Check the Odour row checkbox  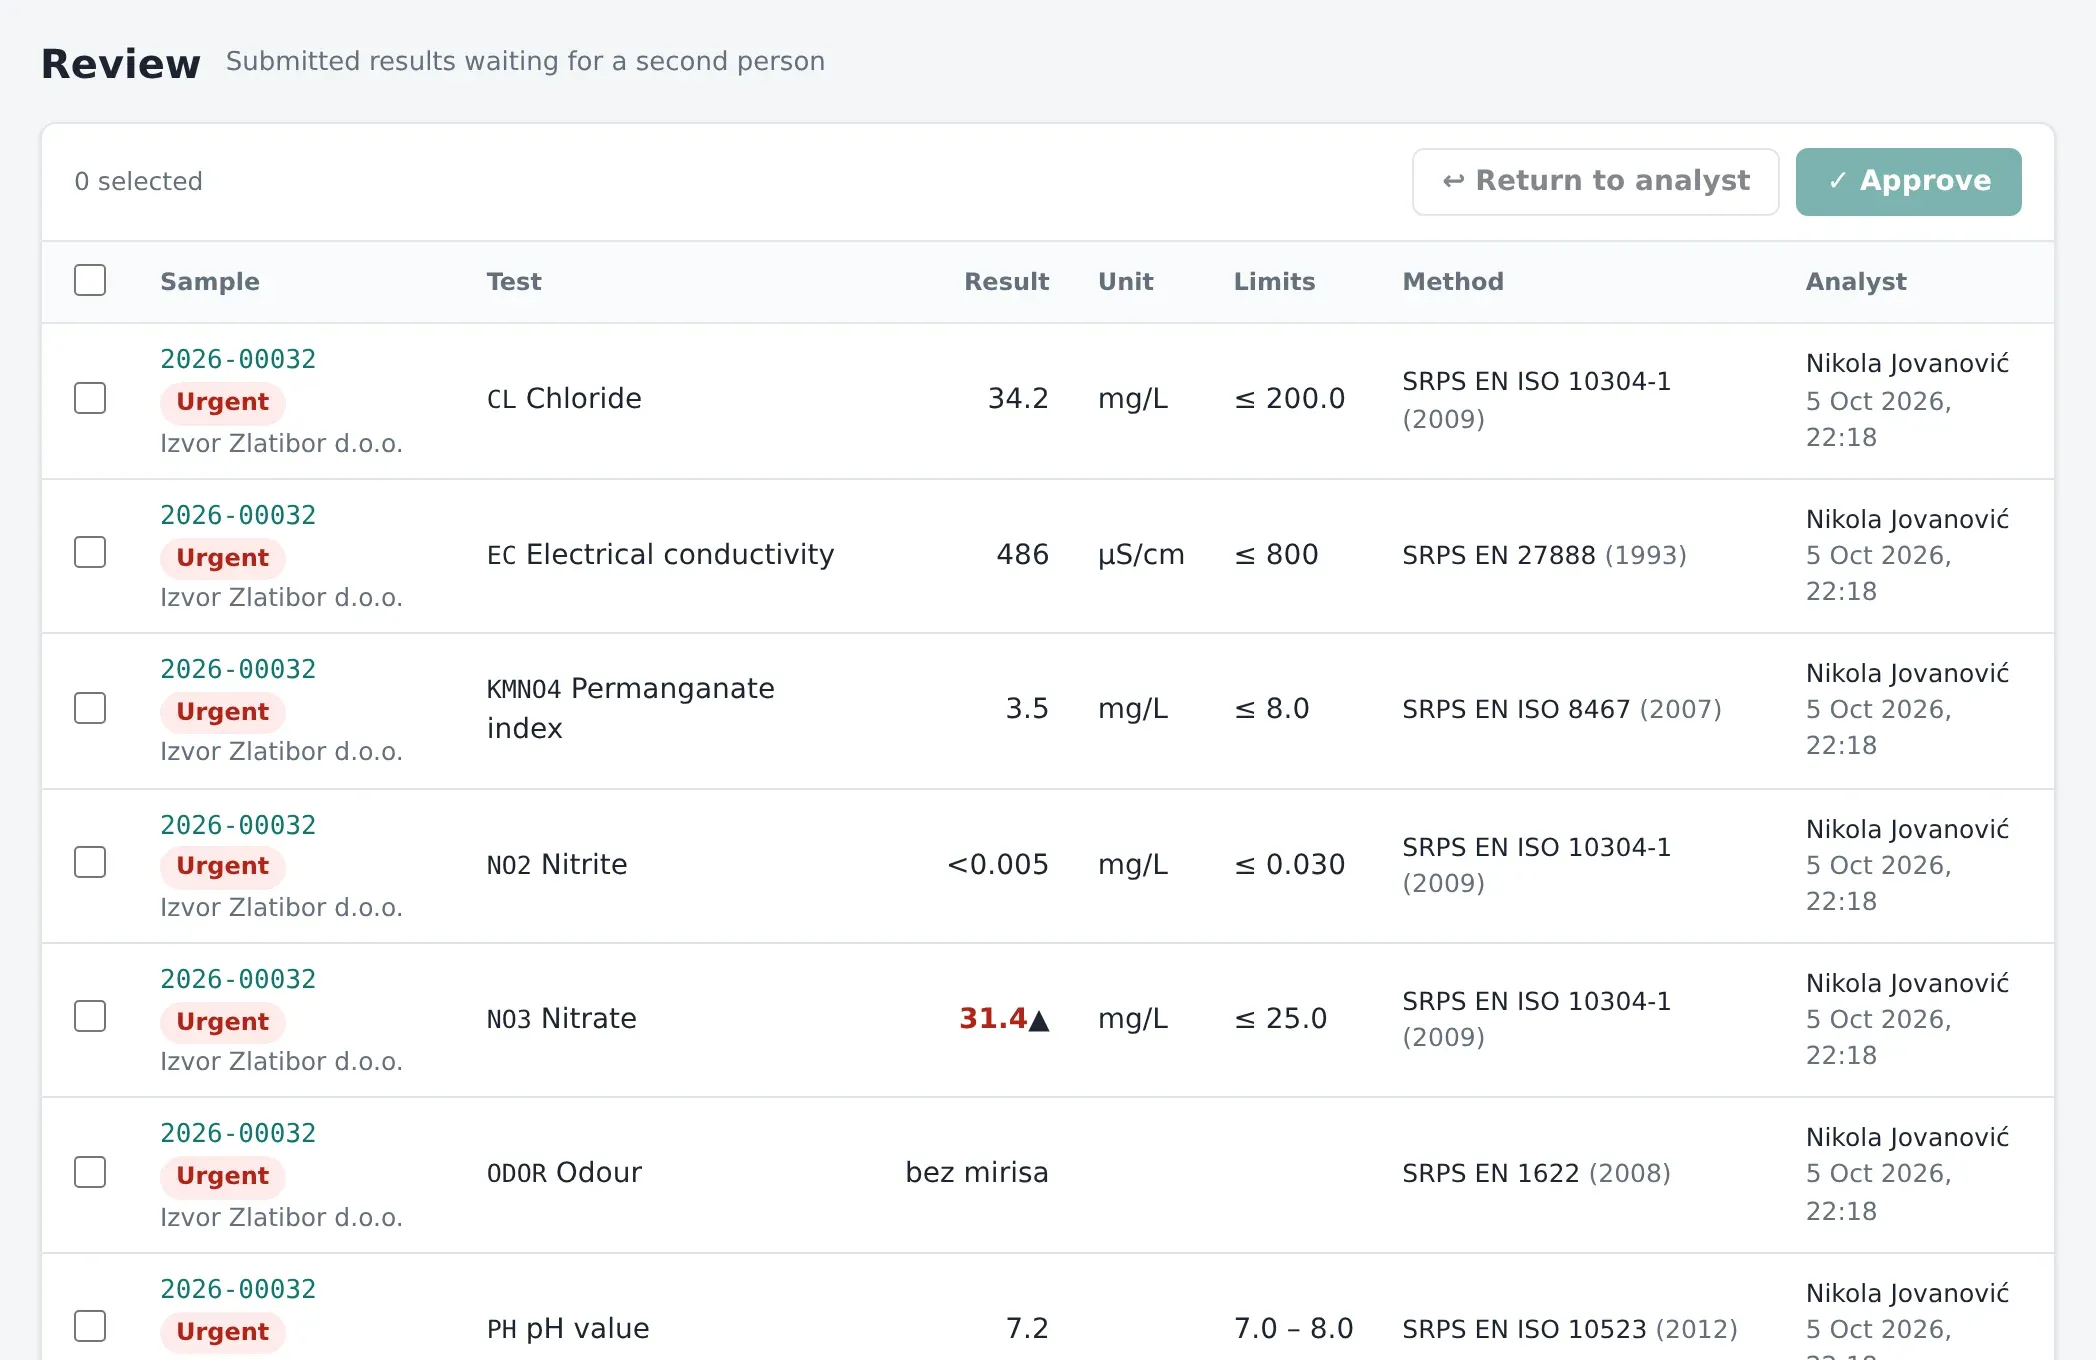click(x=90, y=1172)
